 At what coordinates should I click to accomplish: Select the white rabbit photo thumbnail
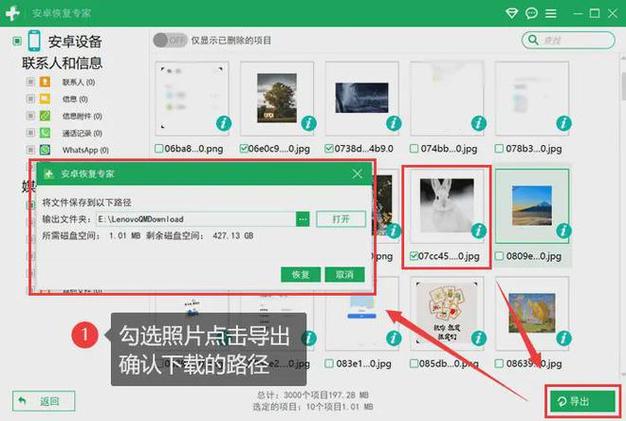[447, 205]
